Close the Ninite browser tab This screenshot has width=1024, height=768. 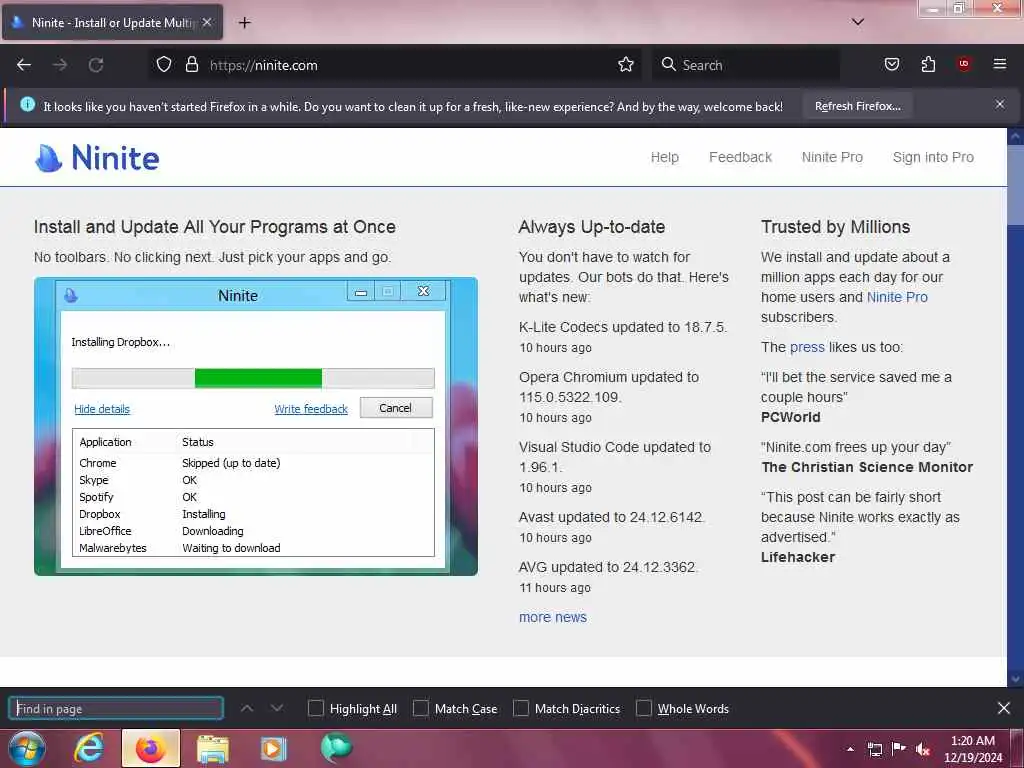207,22
